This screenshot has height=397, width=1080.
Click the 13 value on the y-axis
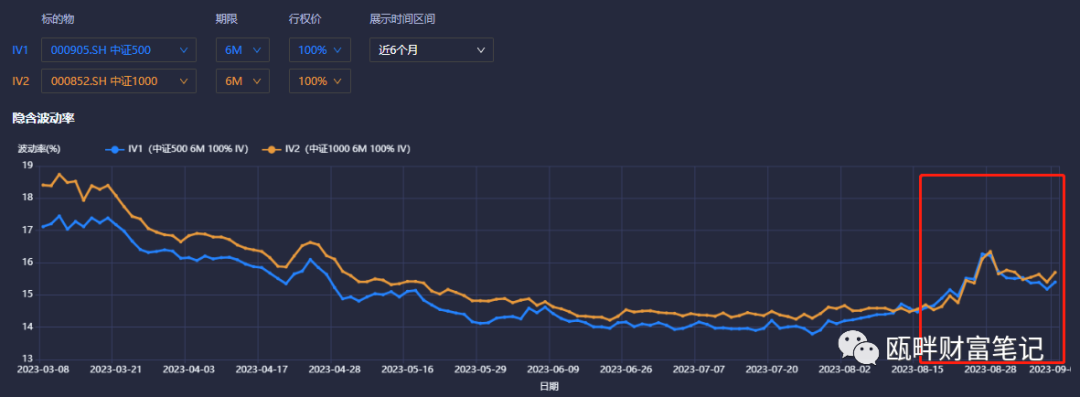(28, 359)
